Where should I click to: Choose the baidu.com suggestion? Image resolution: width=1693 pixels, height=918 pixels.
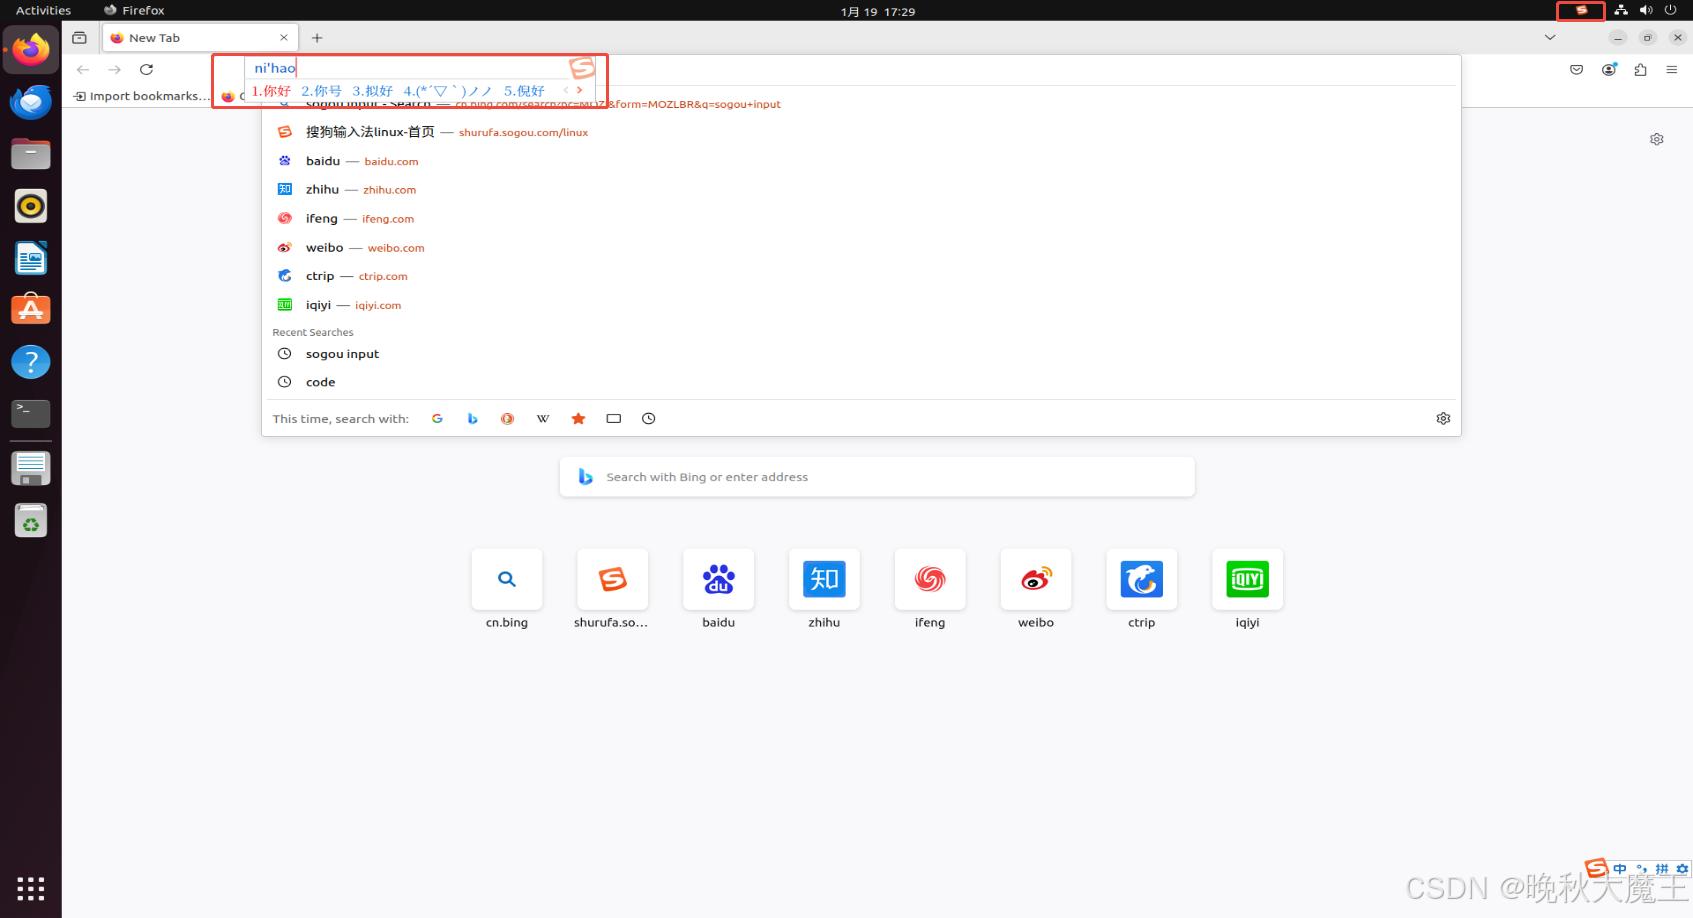pos(861,161)
